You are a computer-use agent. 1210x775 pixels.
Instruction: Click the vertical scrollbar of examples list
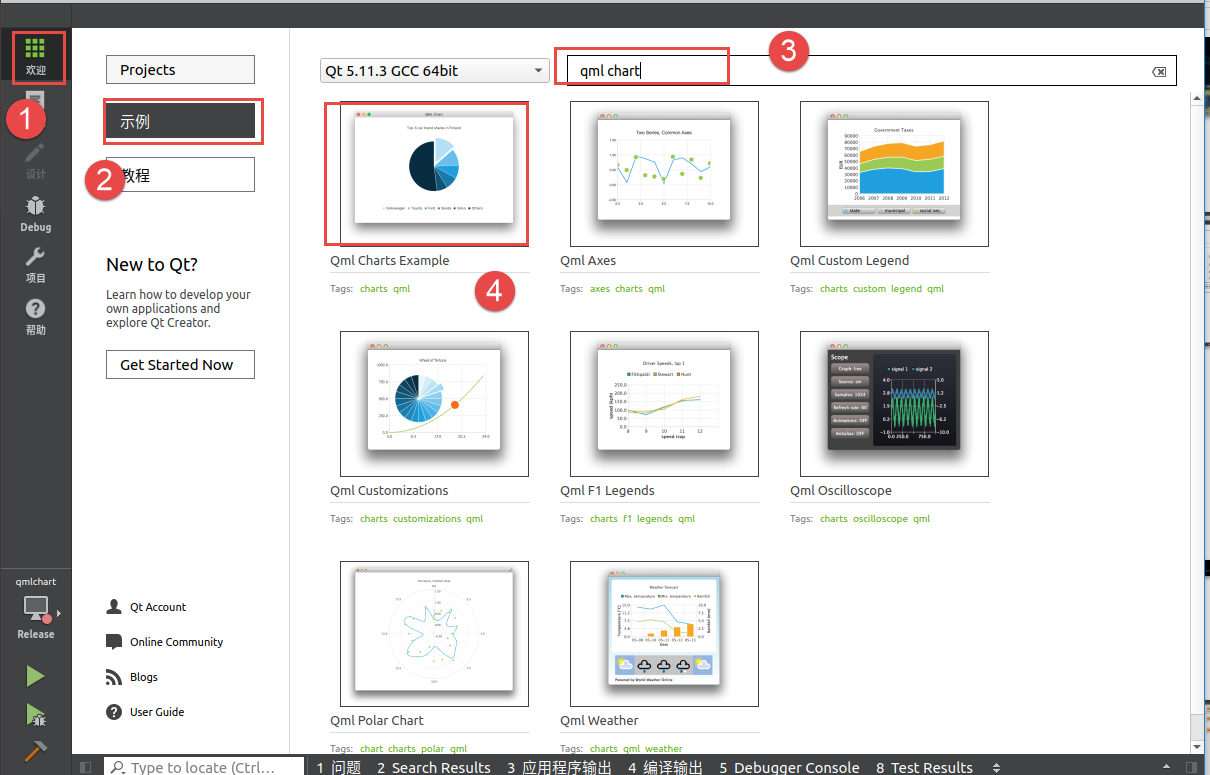pos(1196,420)
